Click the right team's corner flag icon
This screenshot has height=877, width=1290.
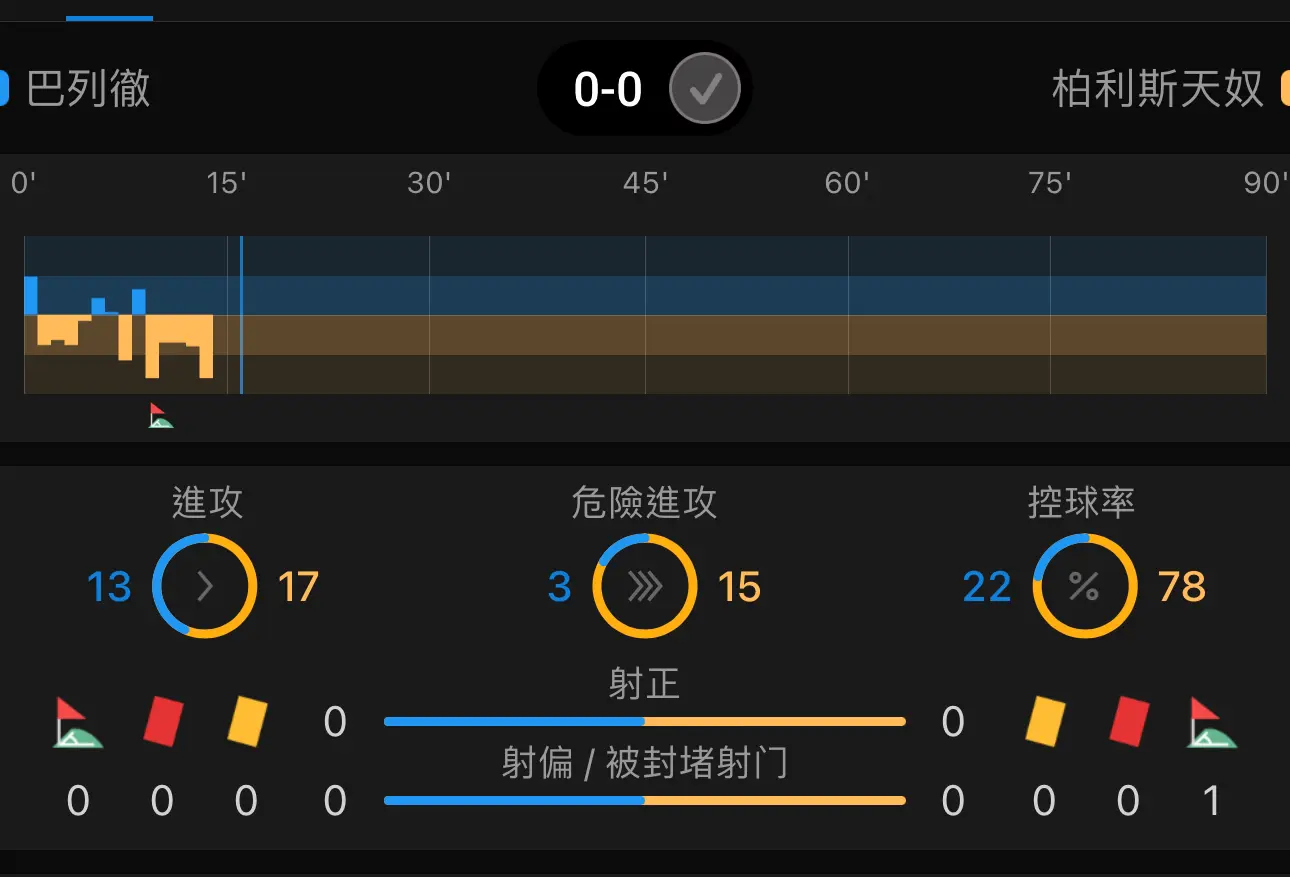[1212, 723]
